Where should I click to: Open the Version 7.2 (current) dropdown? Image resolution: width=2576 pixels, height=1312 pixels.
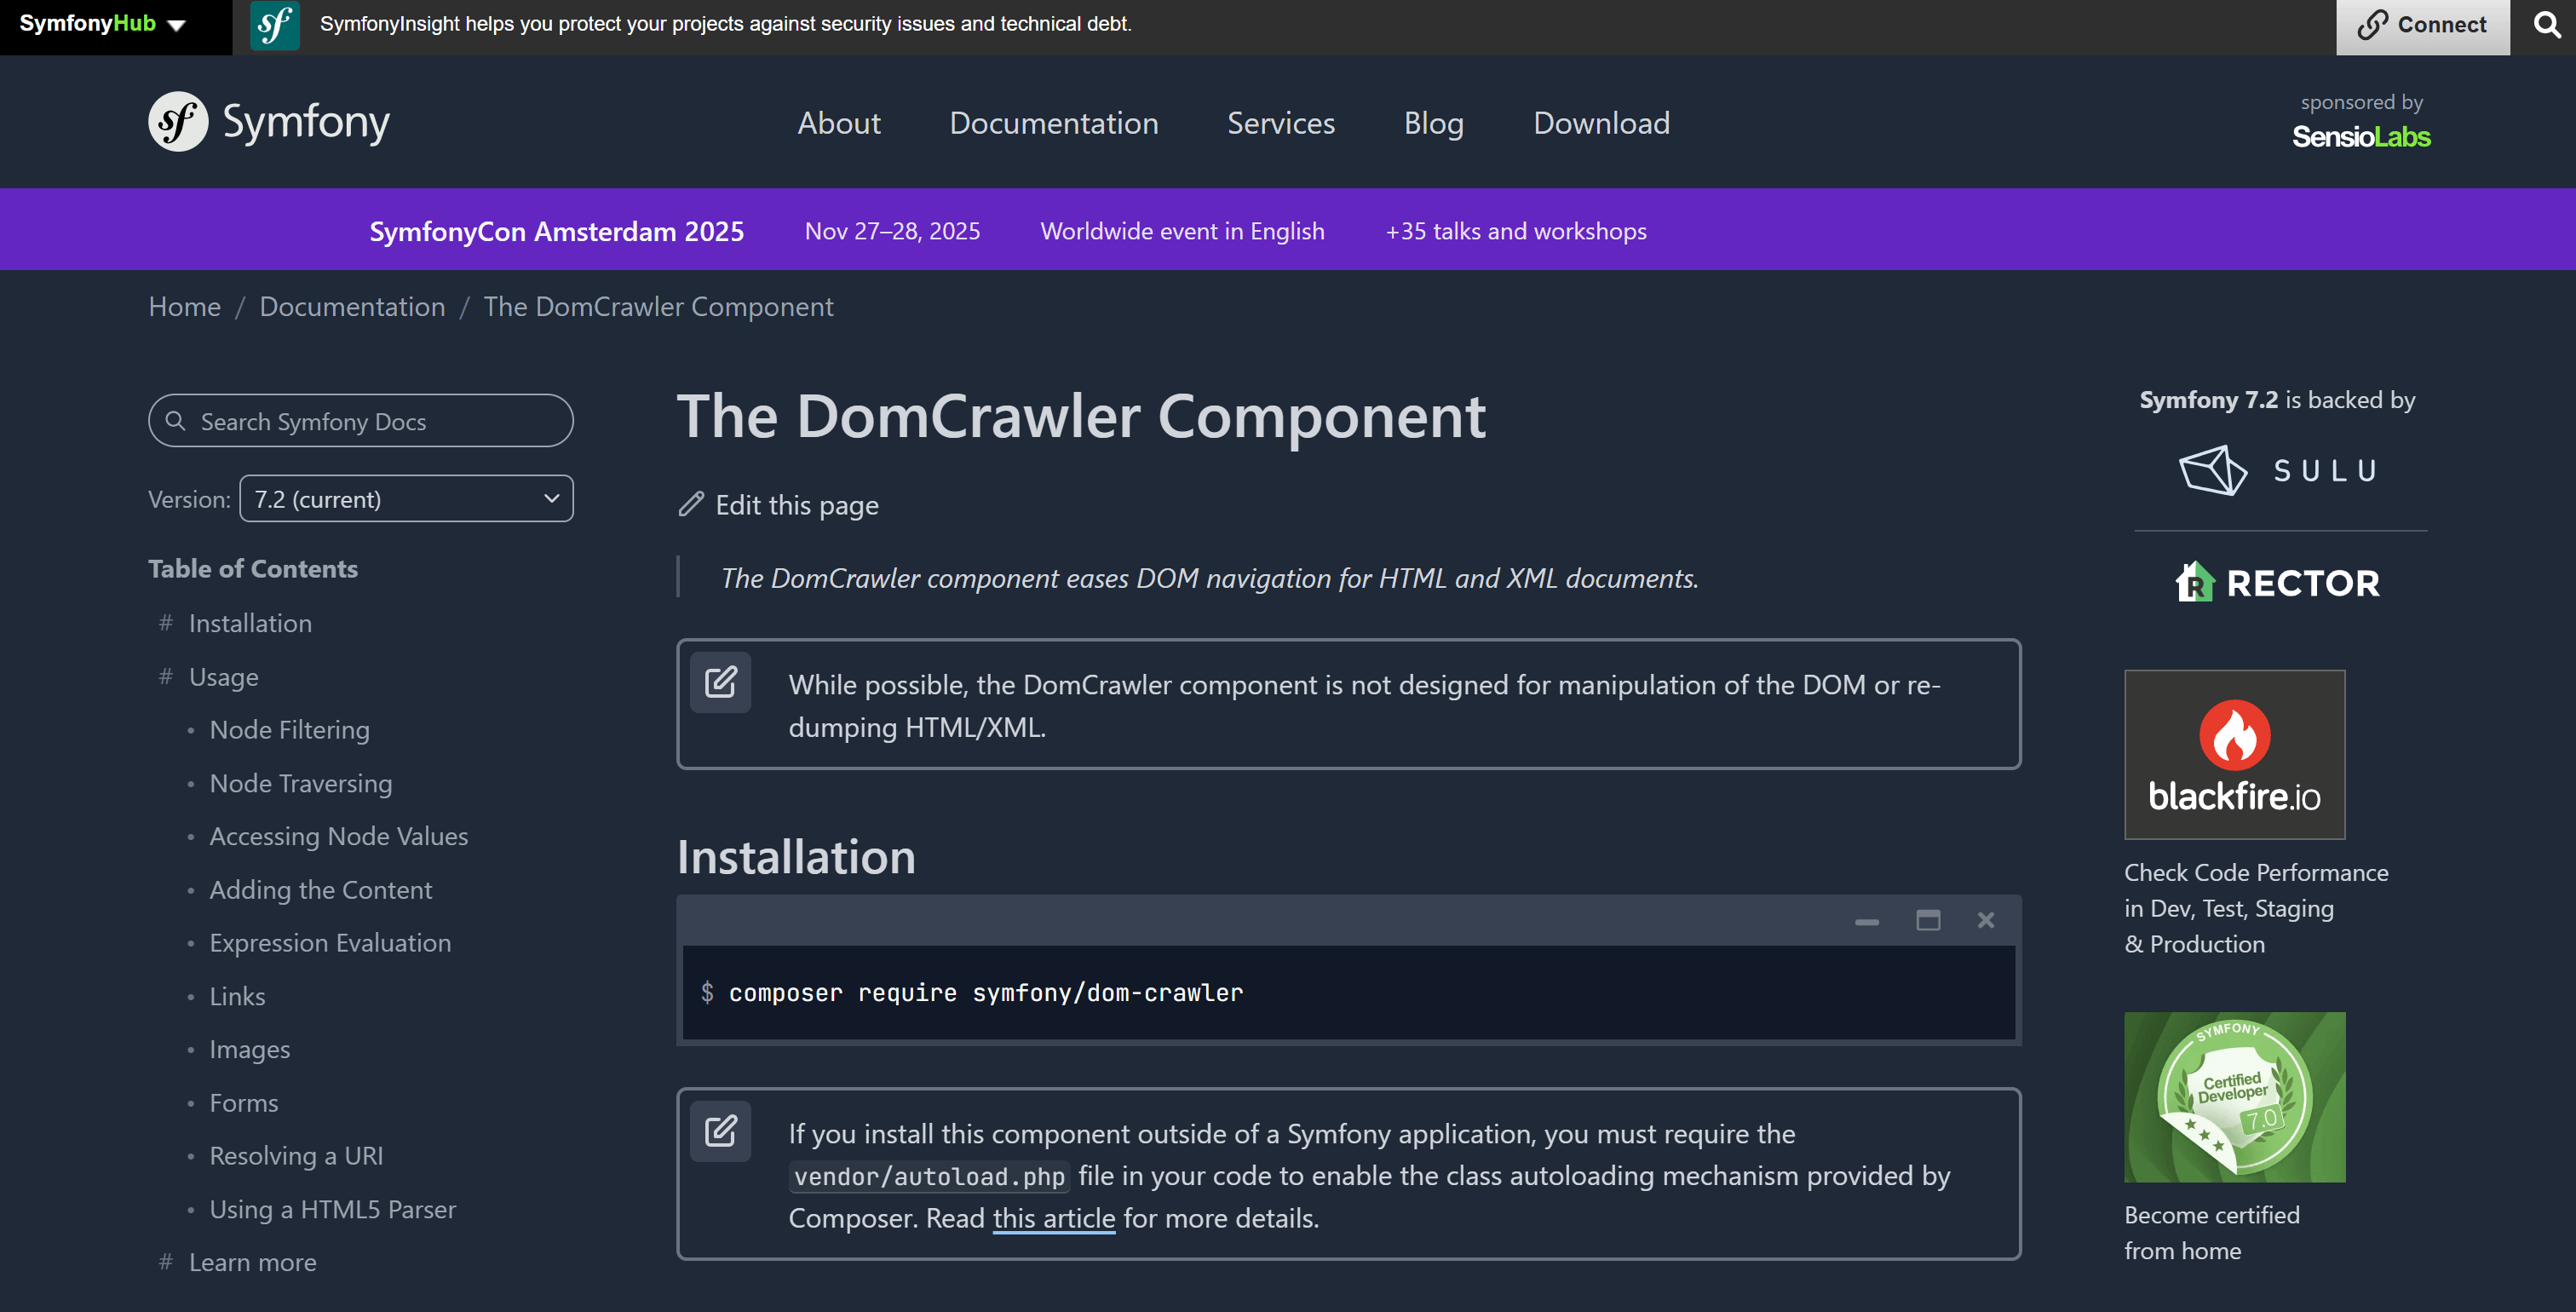click(406, 498)
